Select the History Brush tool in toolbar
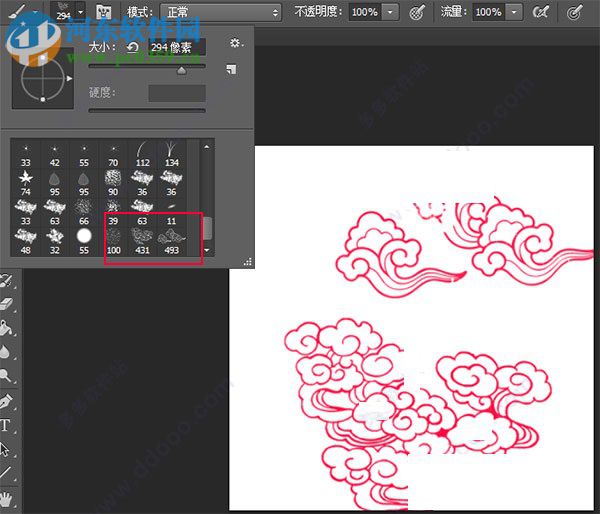Image resolution: width=600 pixels, height=514 pixels. coord(5,281)
